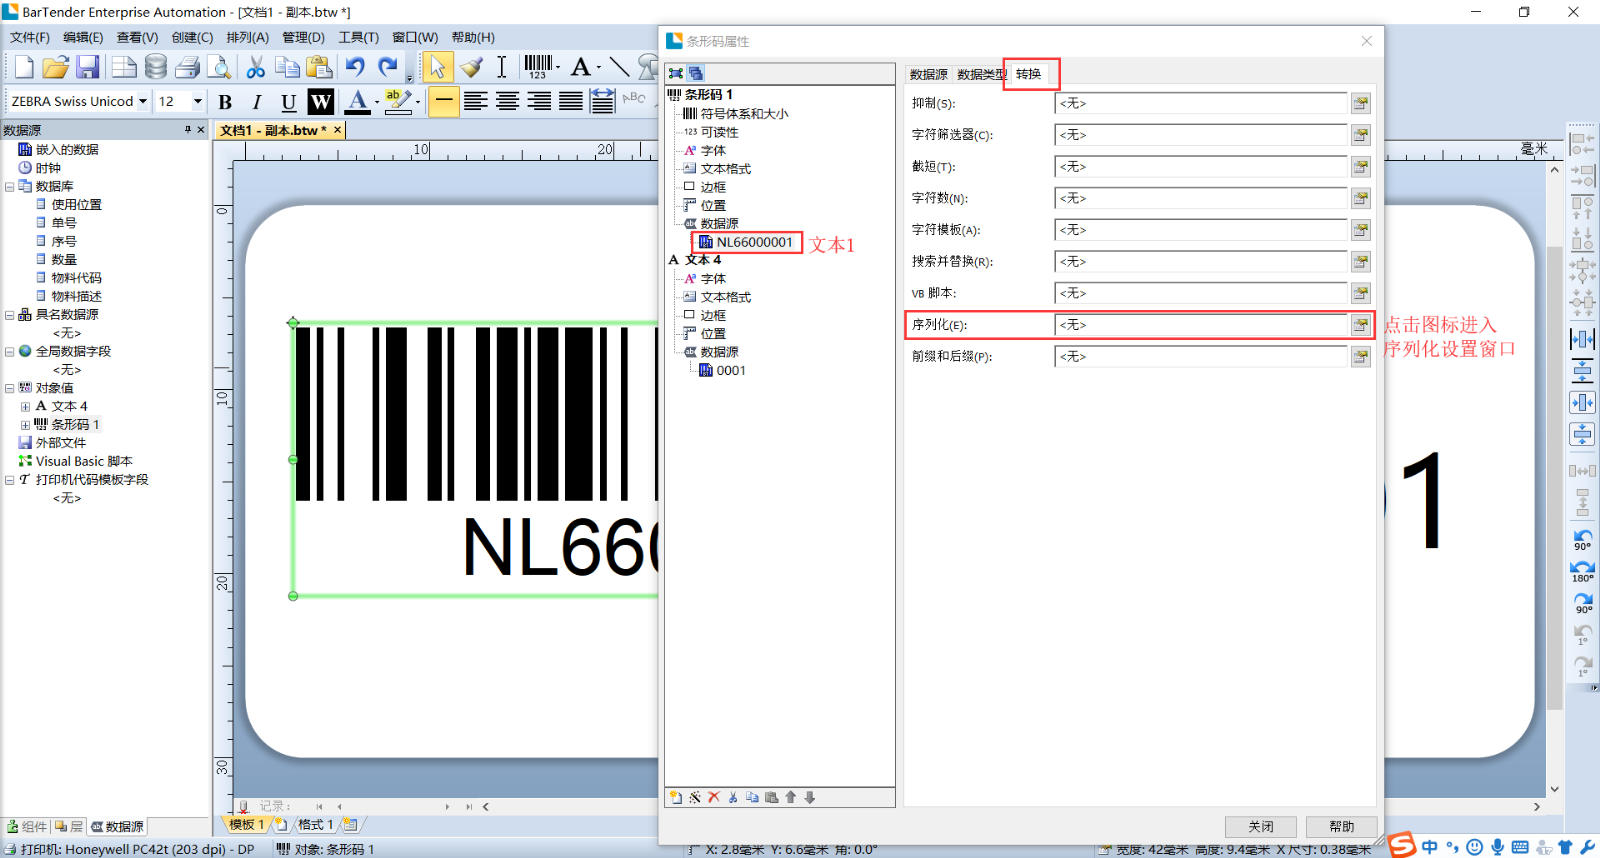
Task: Toggle underline text formatting
Action: coord(288,101)
